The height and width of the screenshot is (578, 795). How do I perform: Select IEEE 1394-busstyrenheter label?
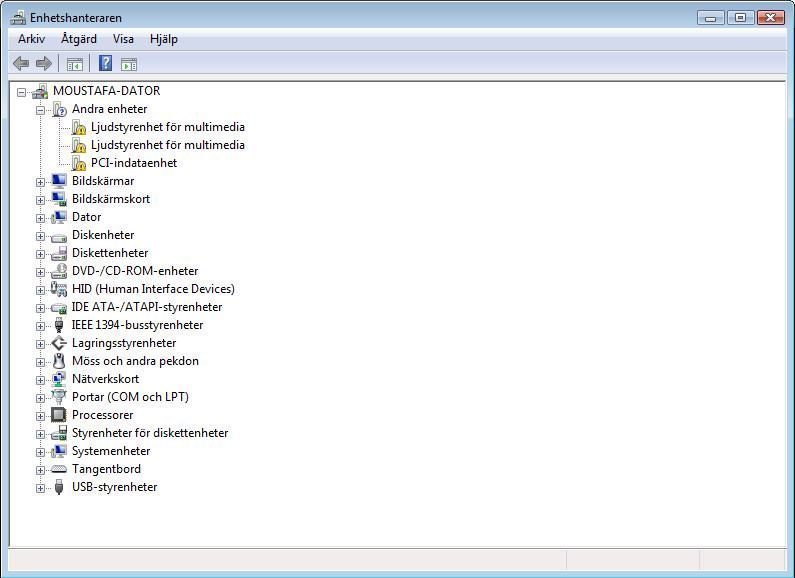(x=137, y=325)
